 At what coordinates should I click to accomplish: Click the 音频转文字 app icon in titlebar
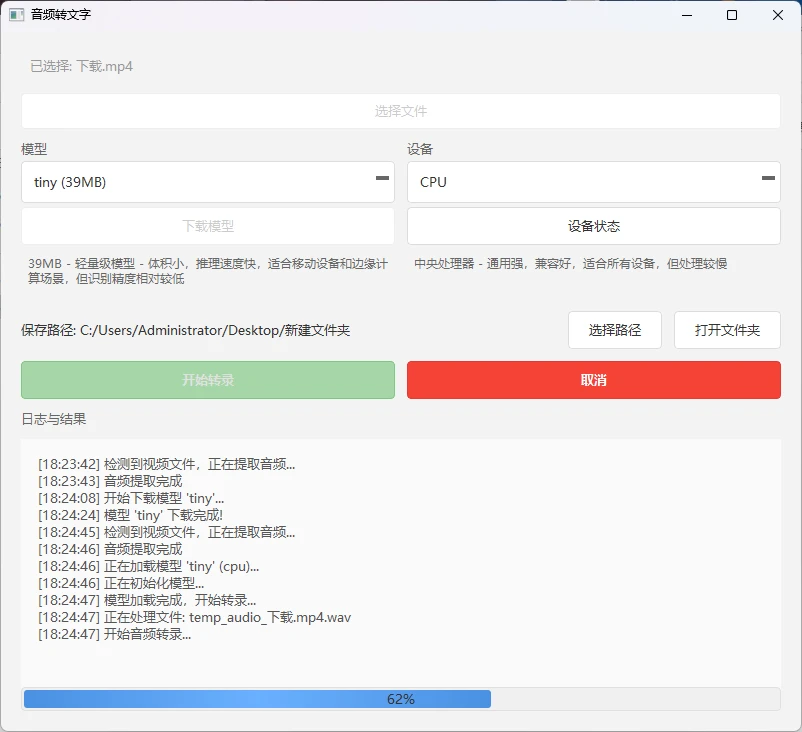point(18,15)
